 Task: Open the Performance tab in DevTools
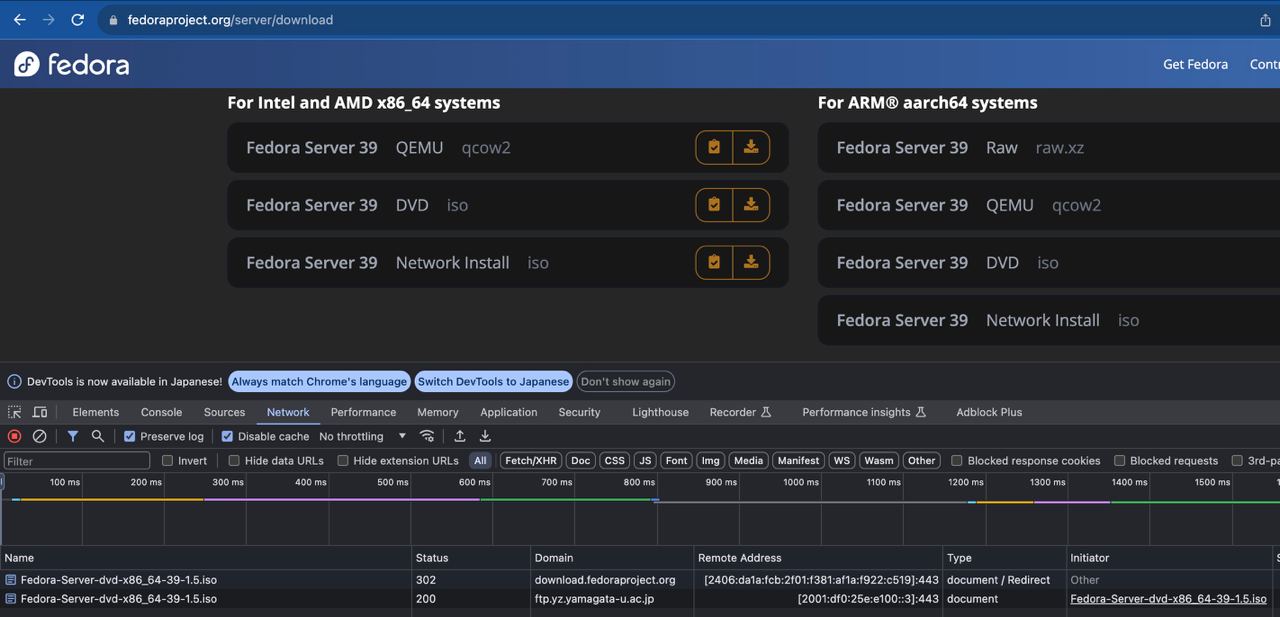(x=363, y=412)
